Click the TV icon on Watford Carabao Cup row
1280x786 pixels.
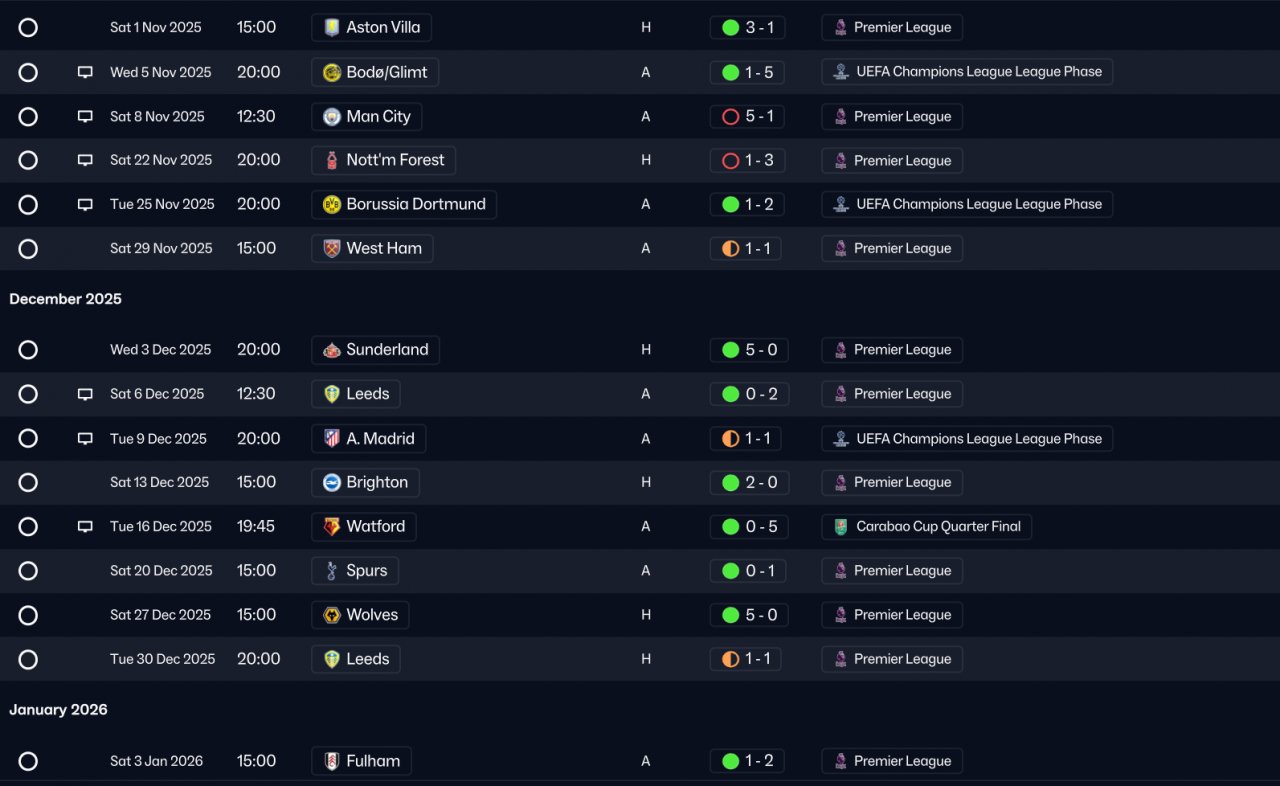(x=85, y=526)
